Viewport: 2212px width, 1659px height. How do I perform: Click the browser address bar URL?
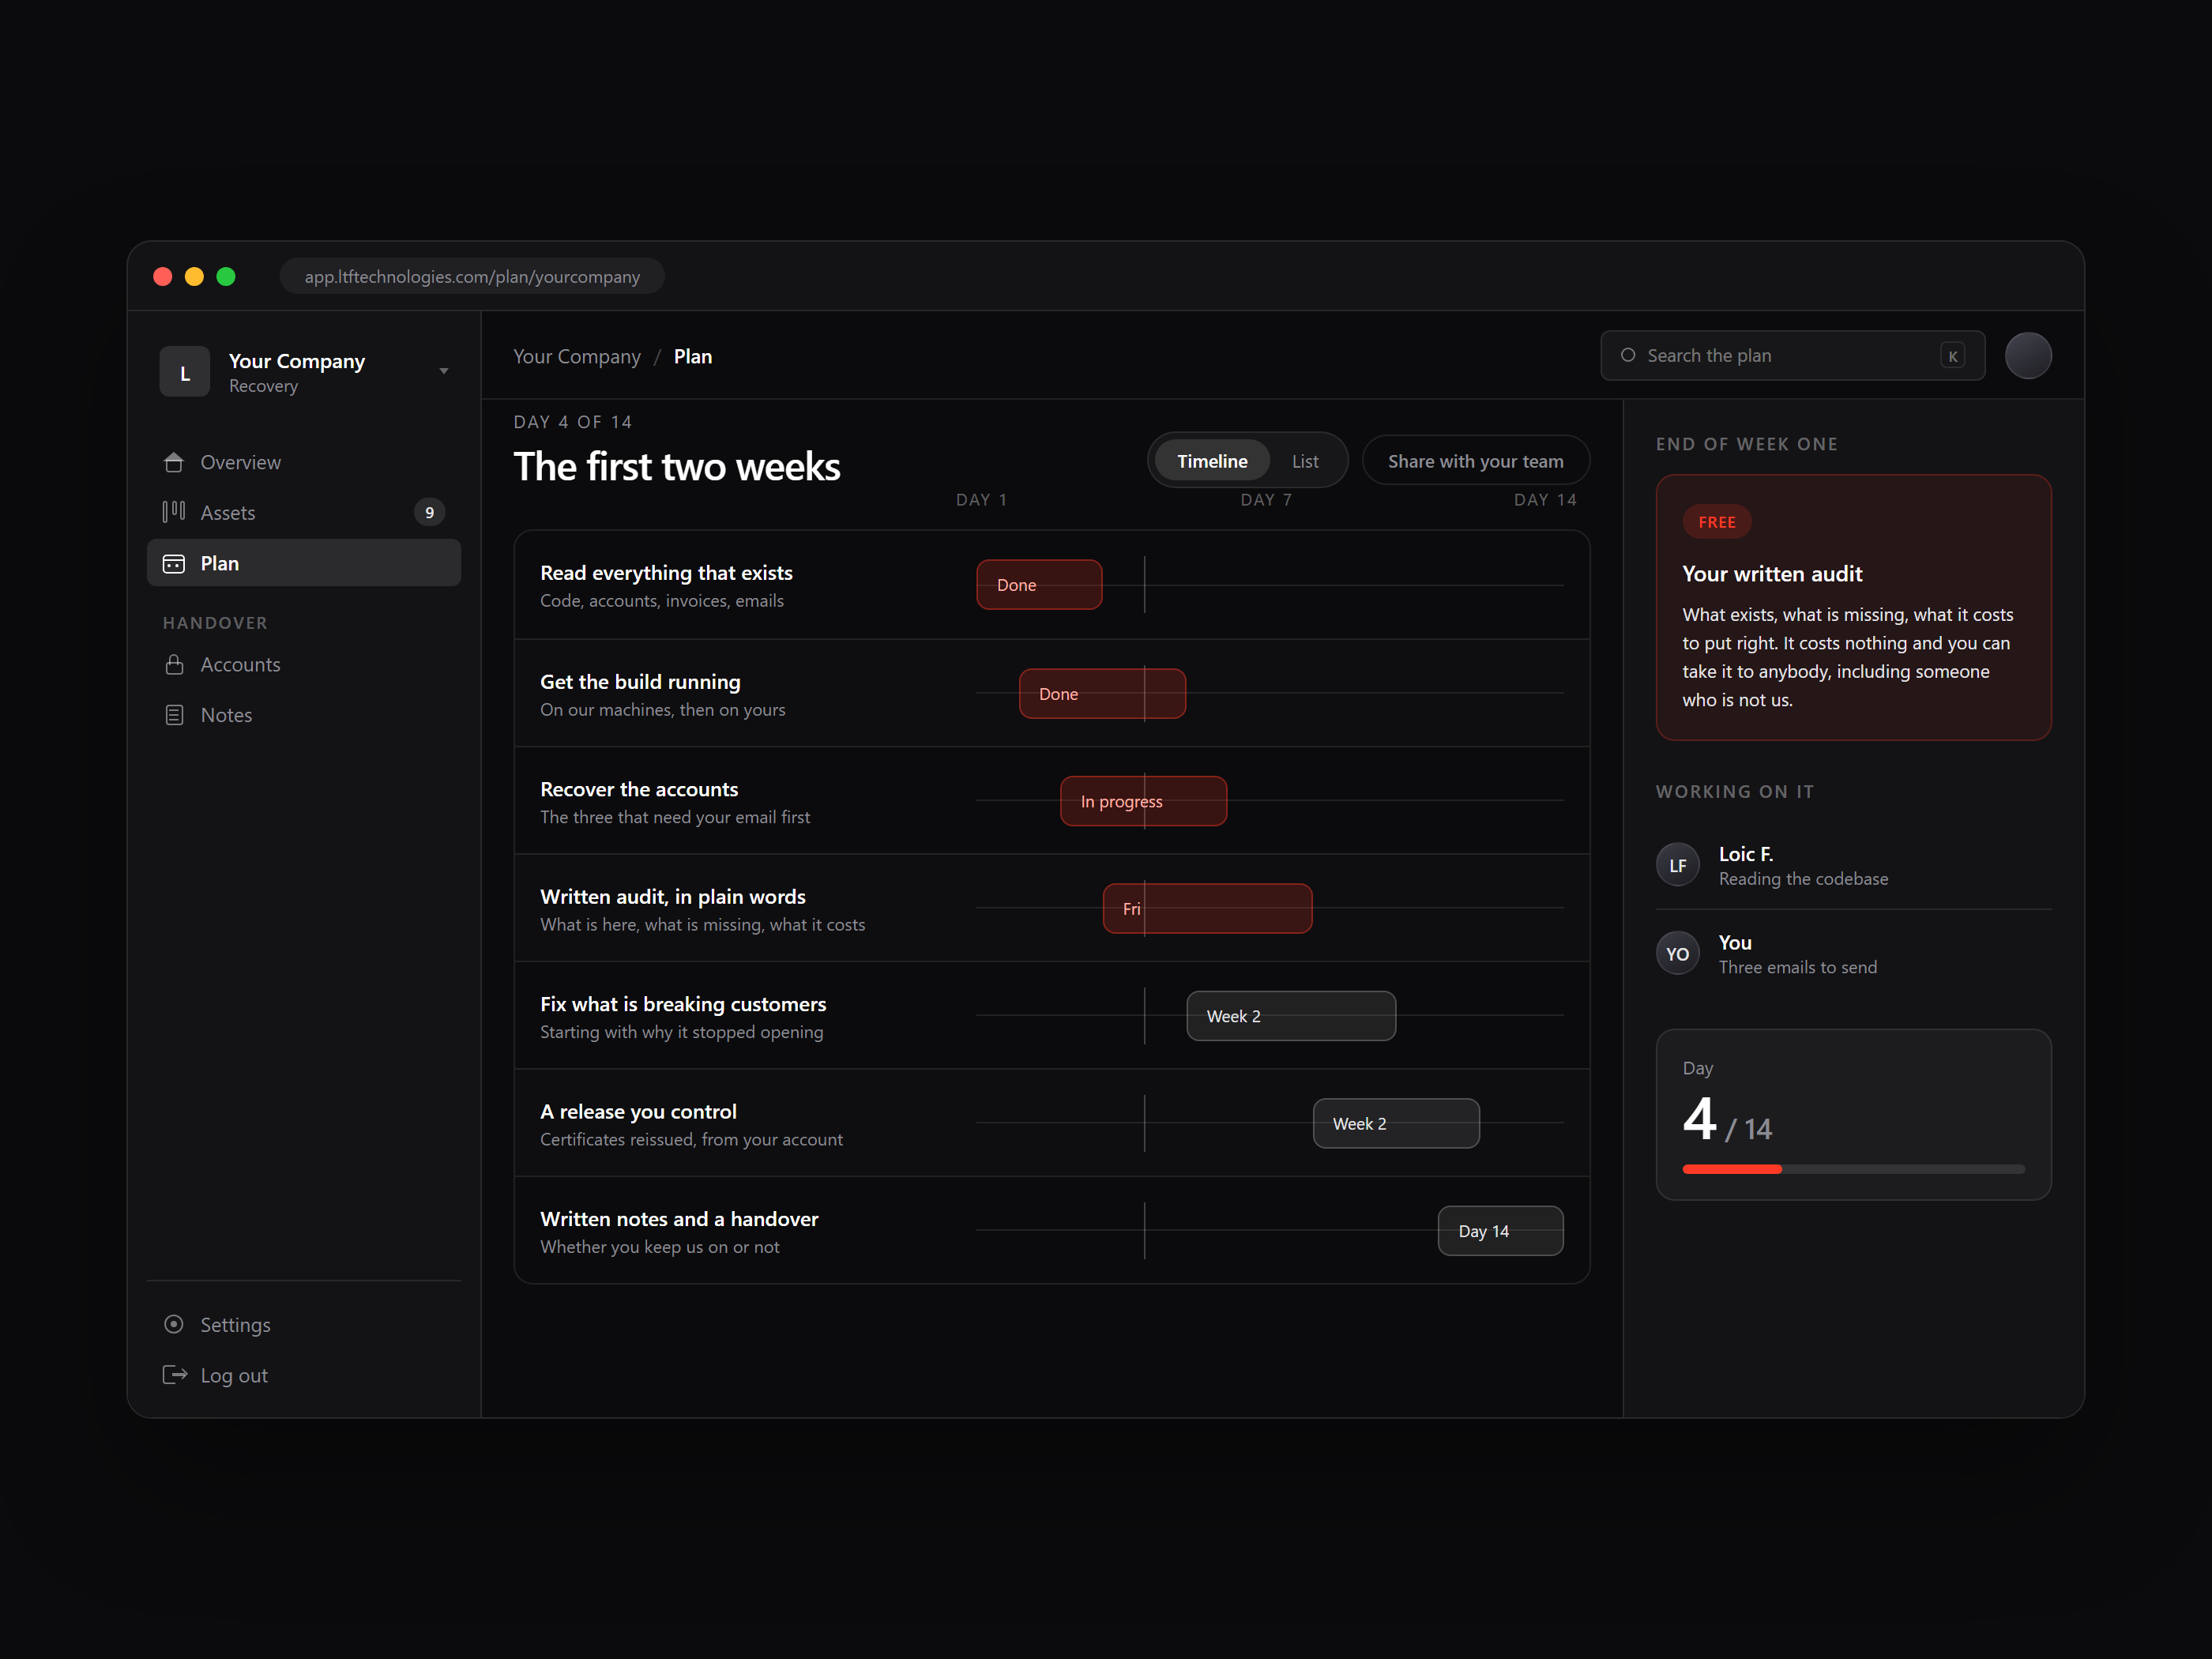pyautogui.click(x=472, y=276)
